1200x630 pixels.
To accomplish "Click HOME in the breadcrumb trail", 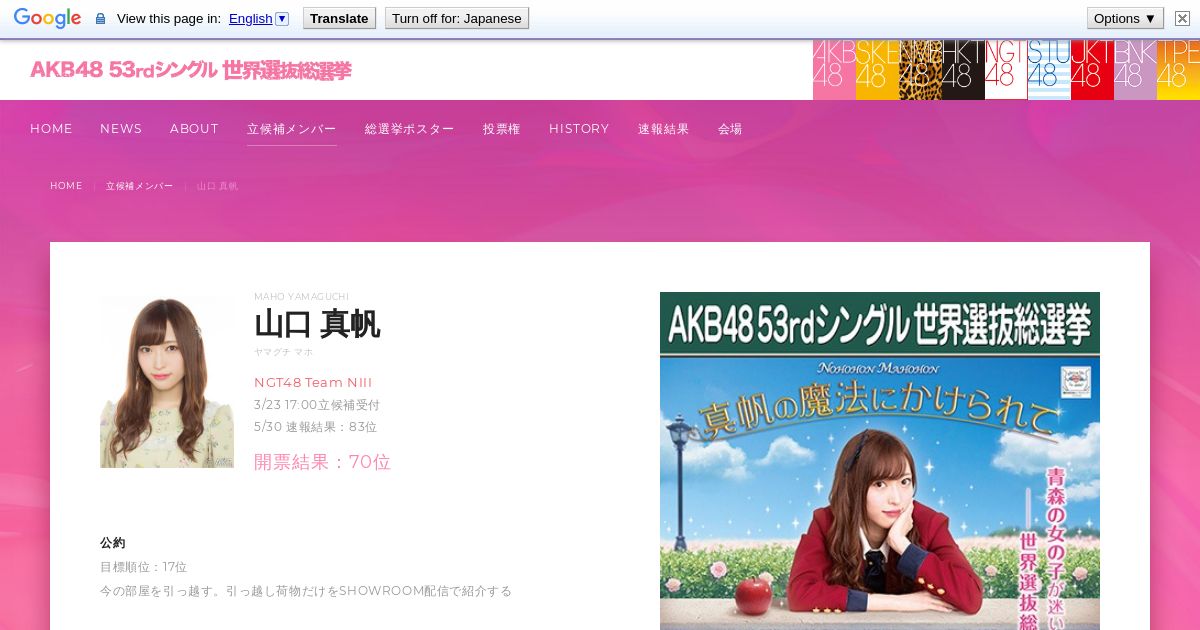I will (x=66, y=186).
